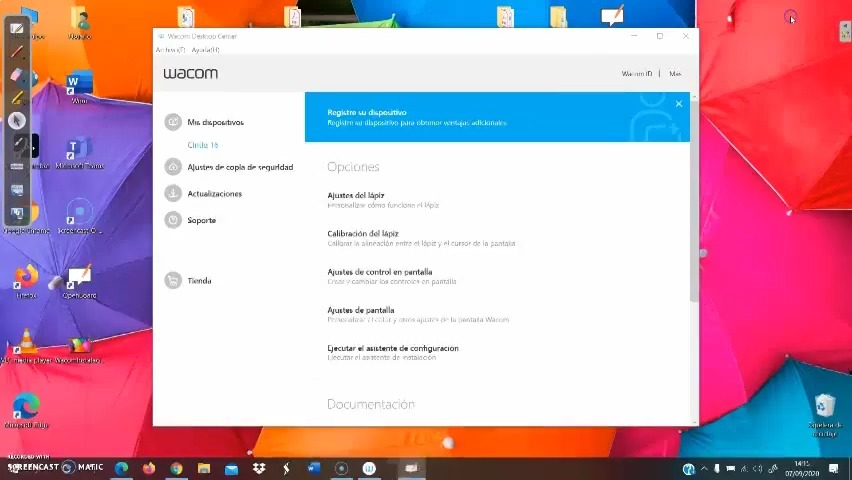This screenshot has width=852, height=480.
Task: Expand the hidden system tray icons chevron
Action: 704,469
